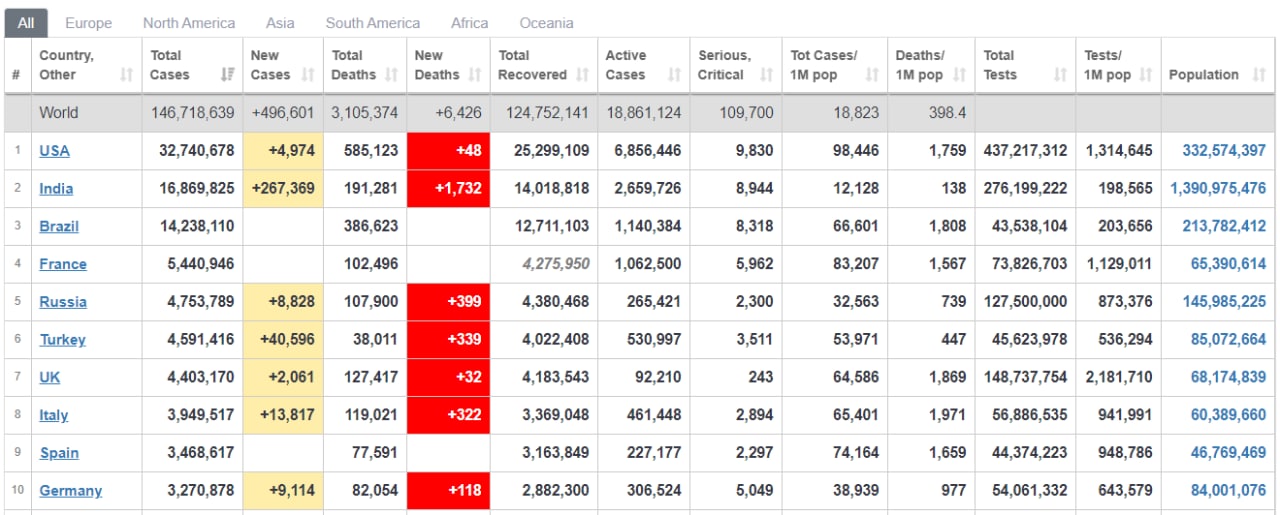The image size is (1280, 515).
Task: Open the USA country link
Action: [54, 151]
